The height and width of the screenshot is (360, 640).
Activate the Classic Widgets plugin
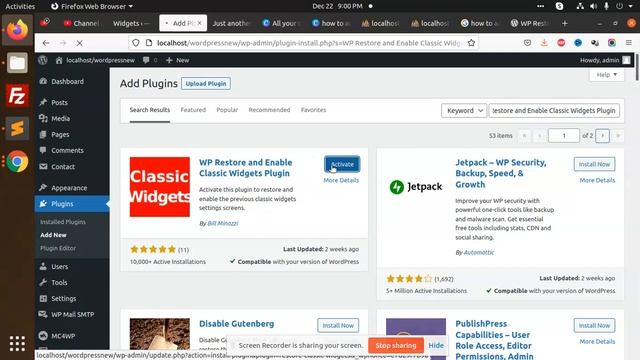pos(342,164)
